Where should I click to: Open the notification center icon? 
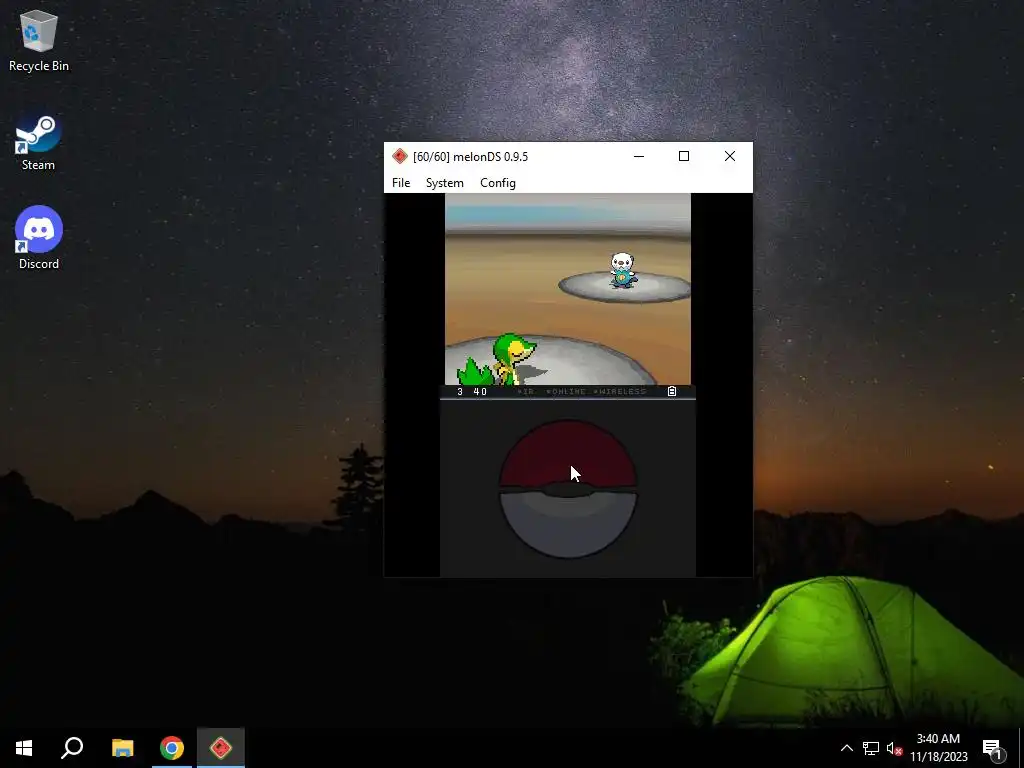(x=993, y=748)
